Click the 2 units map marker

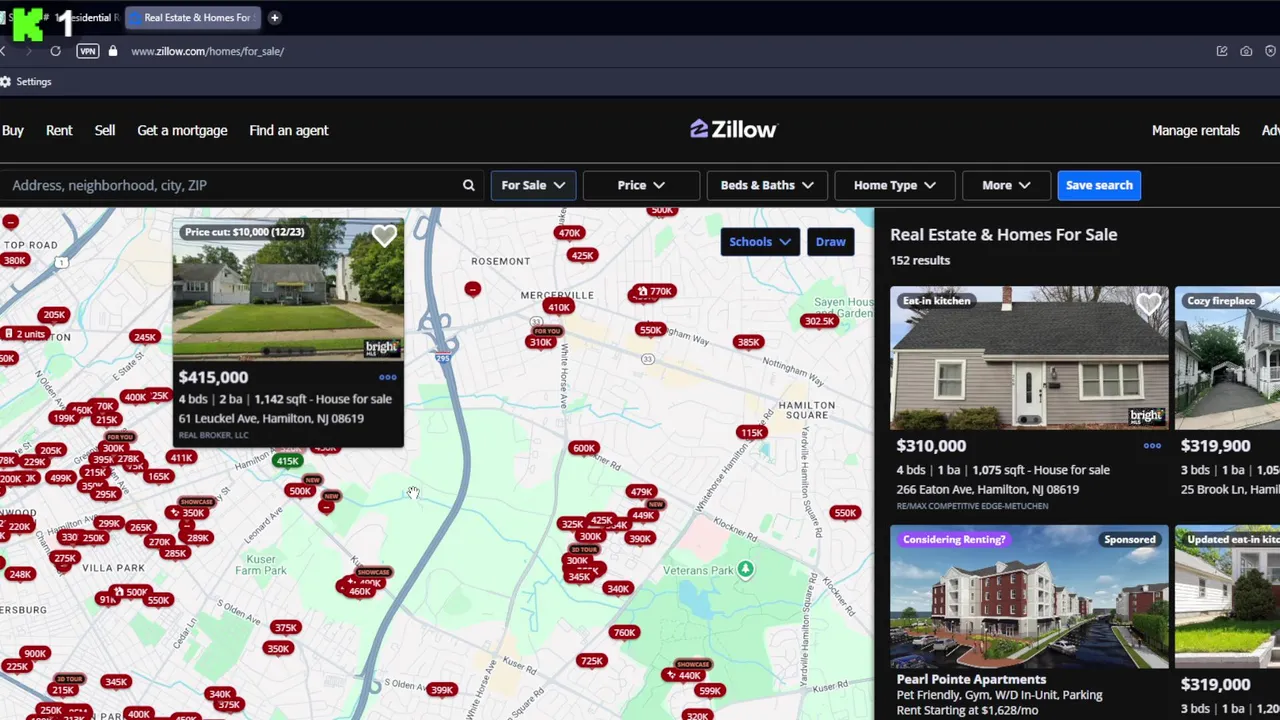click(x=24, y=334)
